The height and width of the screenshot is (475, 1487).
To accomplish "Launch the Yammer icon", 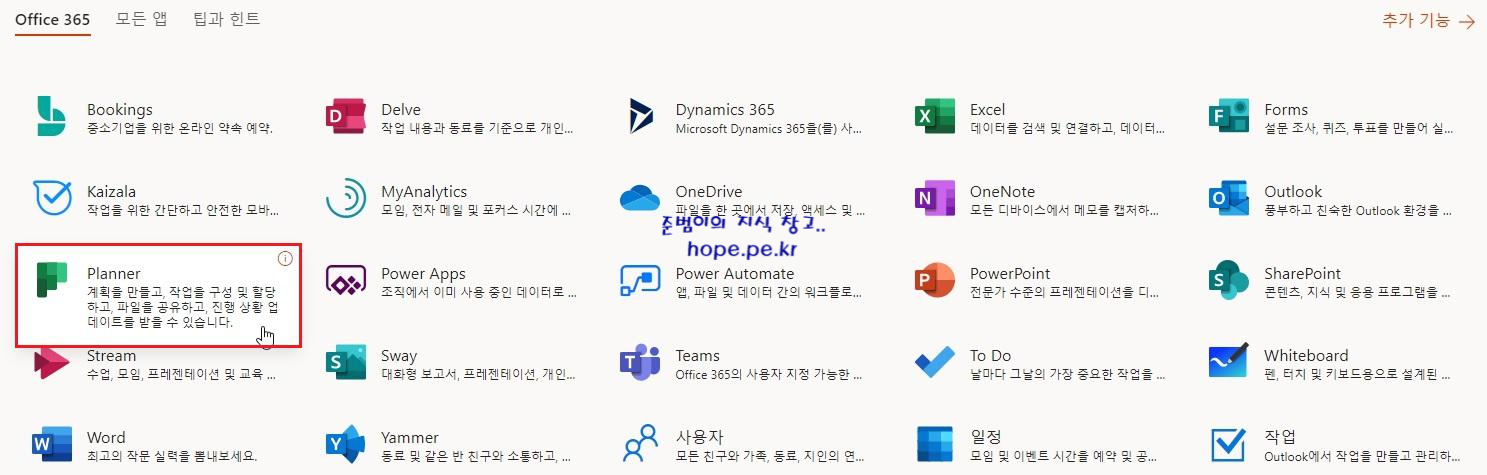I will pyautogui.click(x=346, y=445).
